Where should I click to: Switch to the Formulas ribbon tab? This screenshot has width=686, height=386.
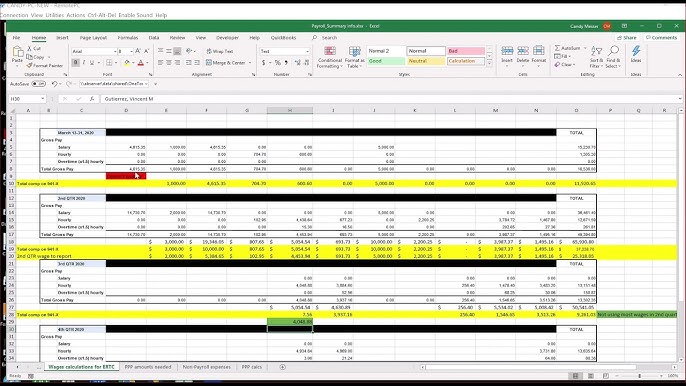(x=128, y=38)
